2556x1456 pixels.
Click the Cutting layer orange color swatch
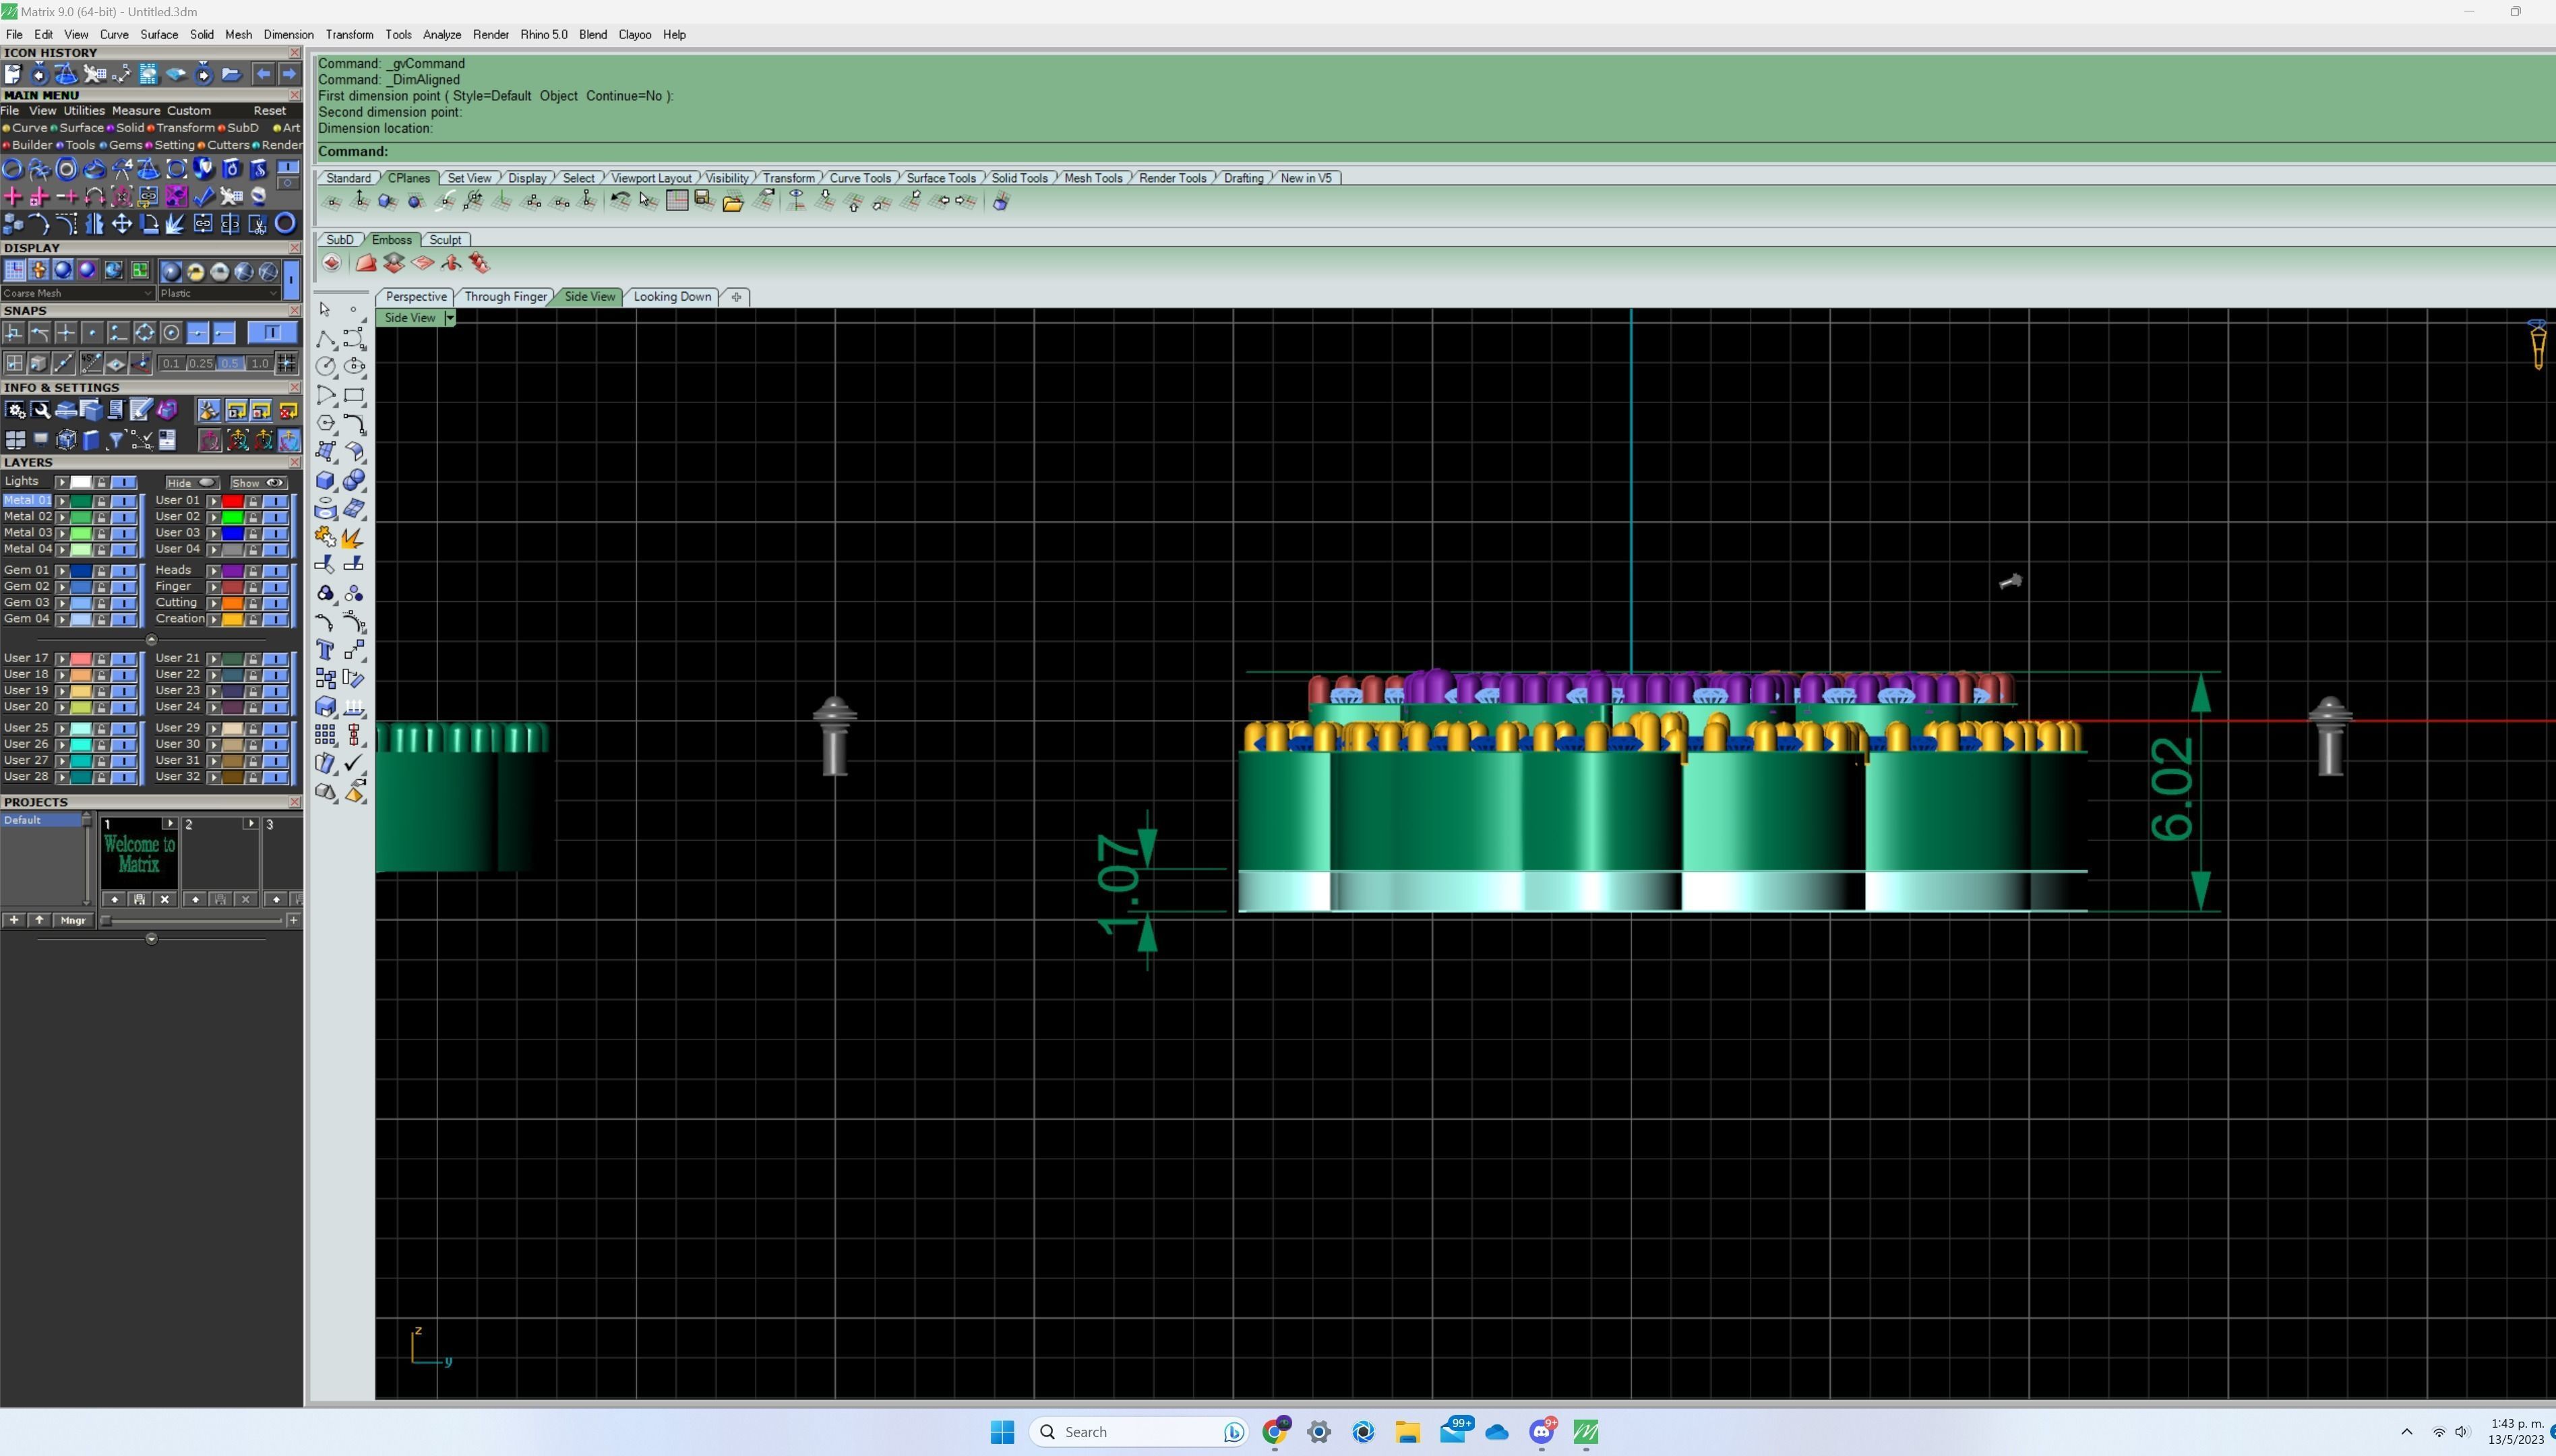(232, 603)
